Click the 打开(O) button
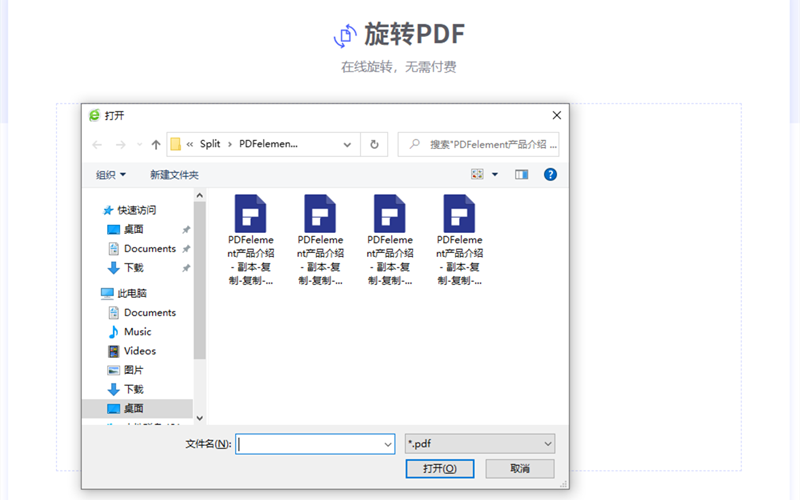Image resolution: width=800 pixels, height=500 pixels. (x=439, y=468)
